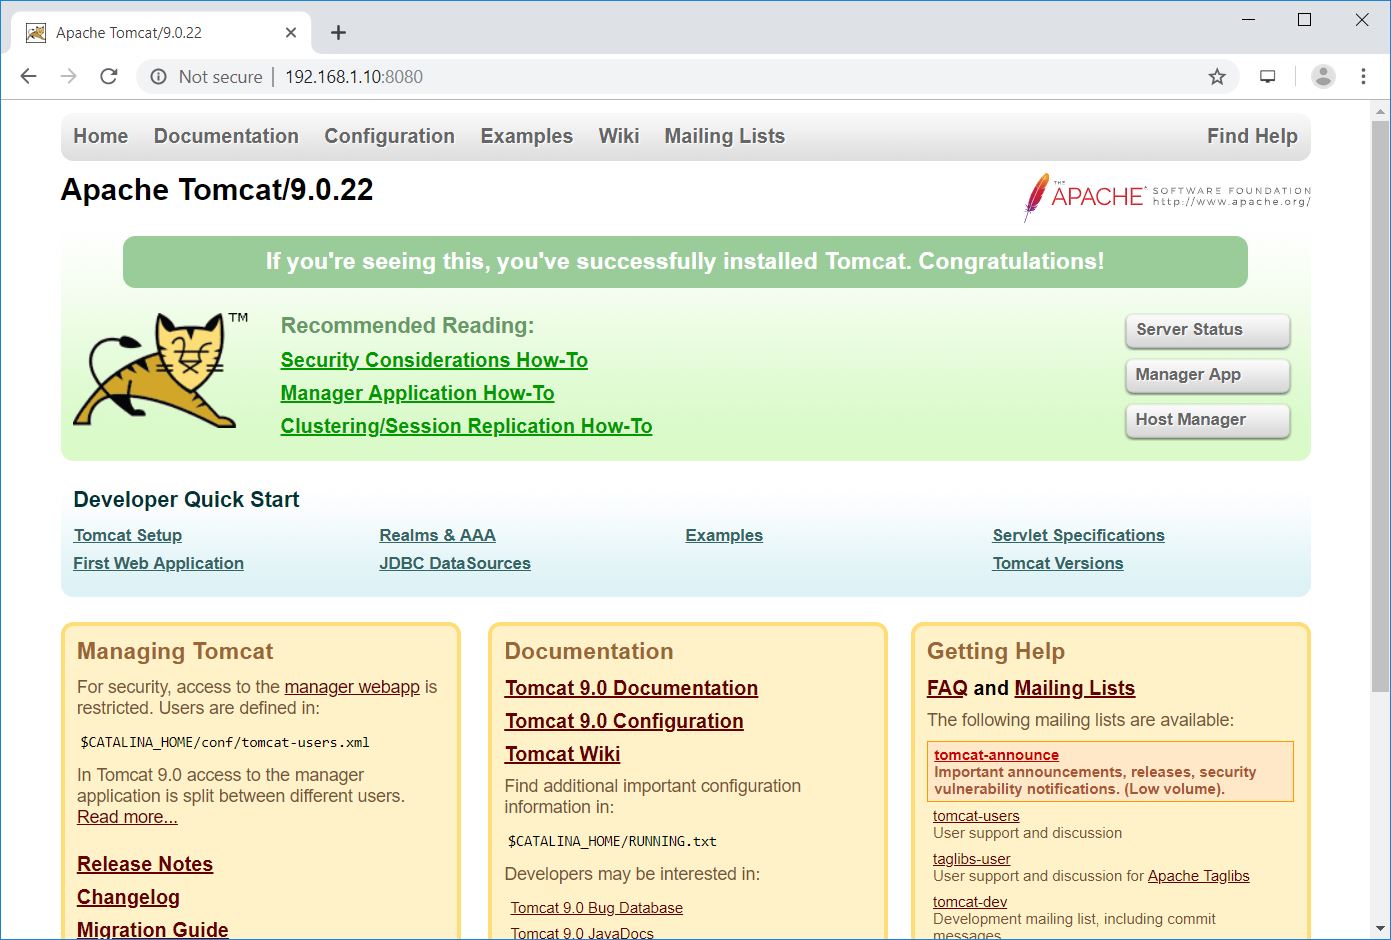
Task: Open Tomcat 9.0 Configuration link
Action: [x=624, y=721]
